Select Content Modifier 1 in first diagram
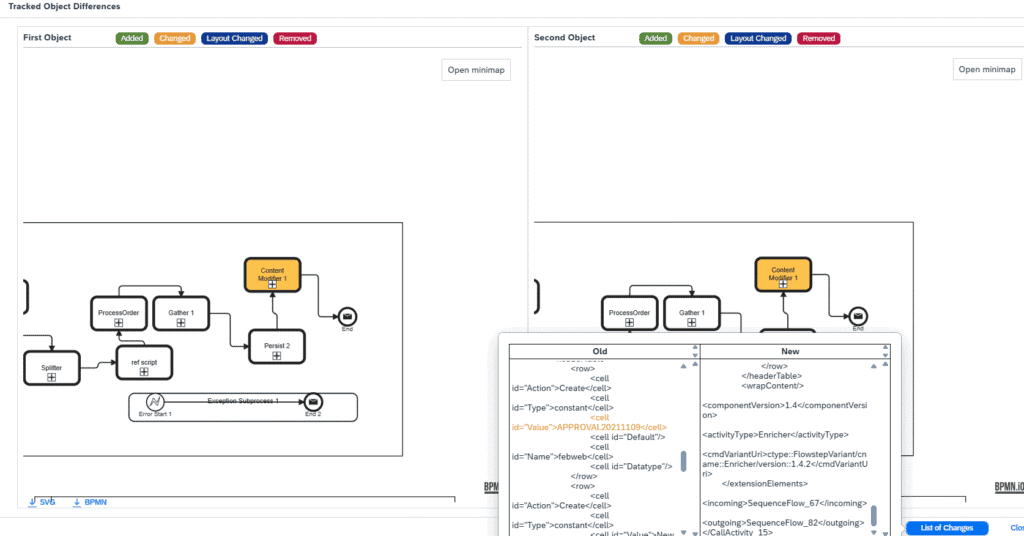Viewport: 1024px width, 536px height. (272, 275)
